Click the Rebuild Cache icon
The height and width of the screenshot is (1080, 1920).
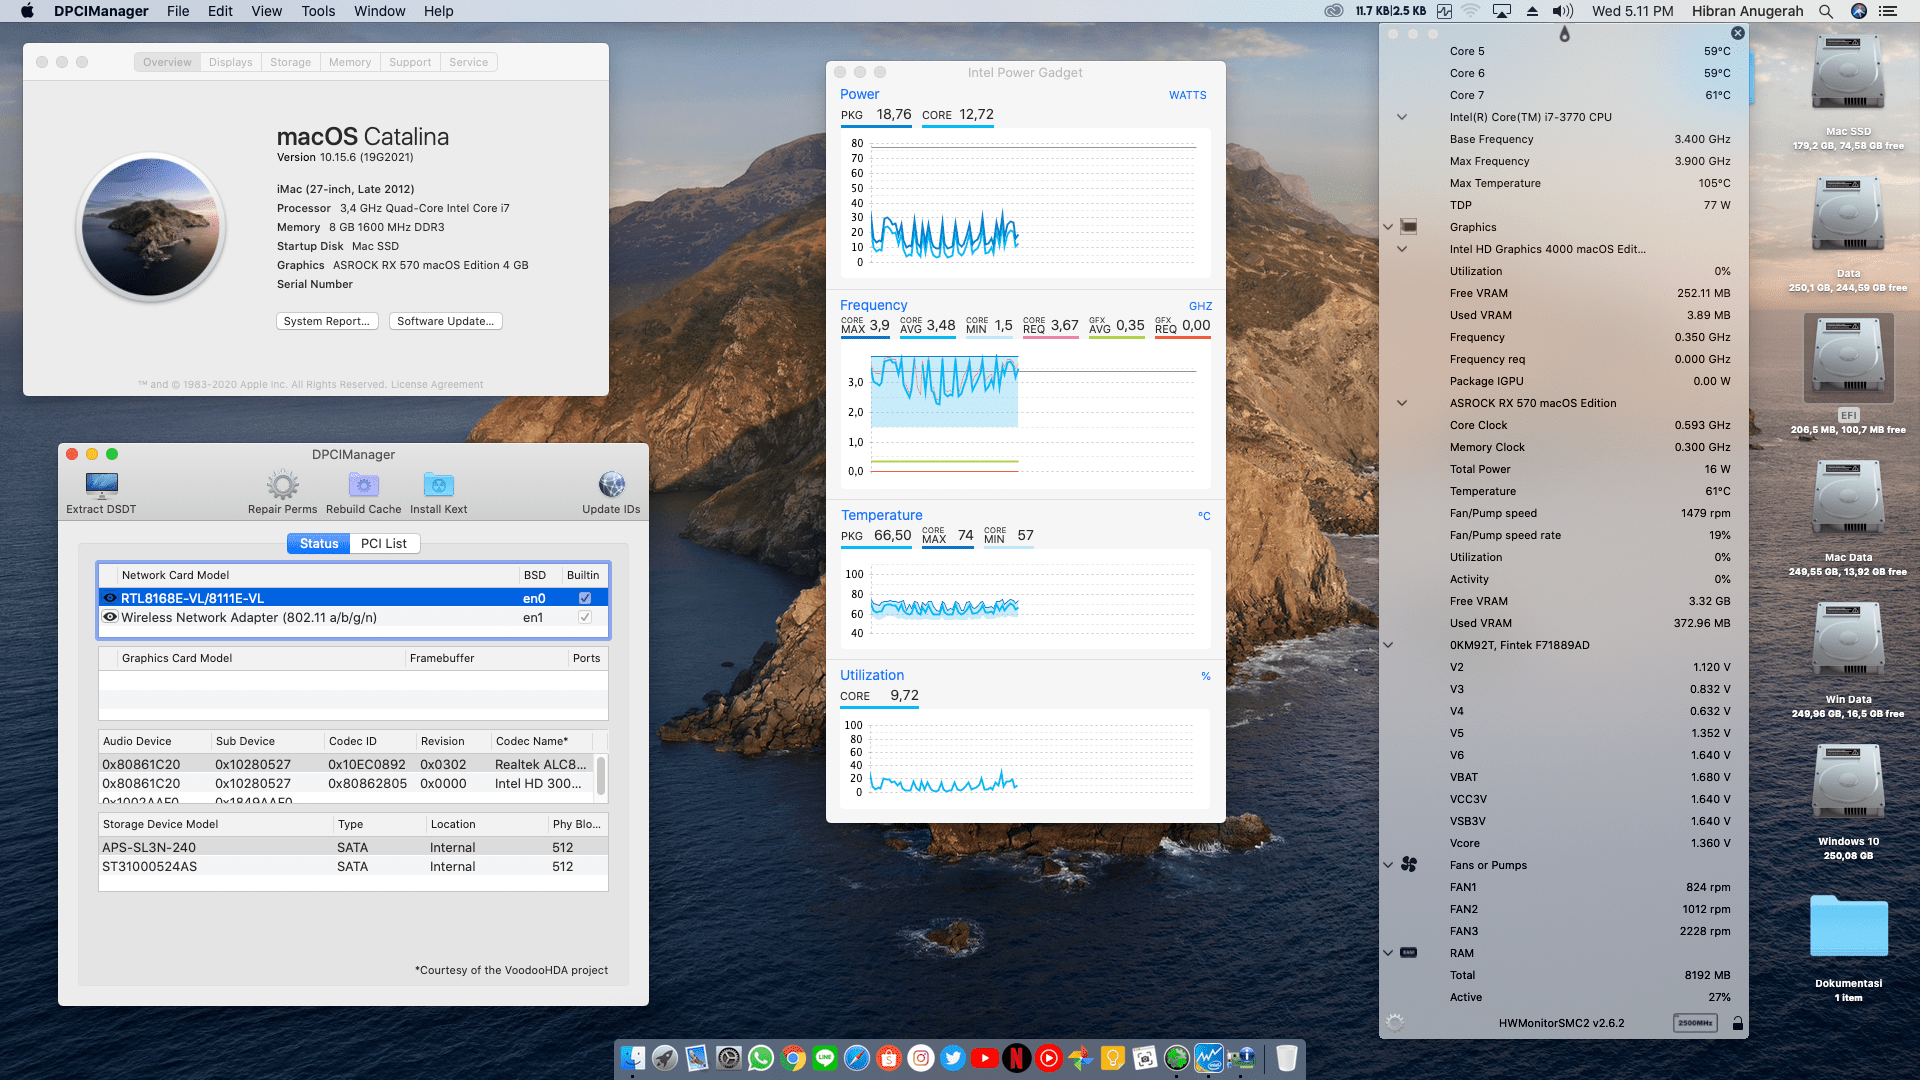point(363,486)
